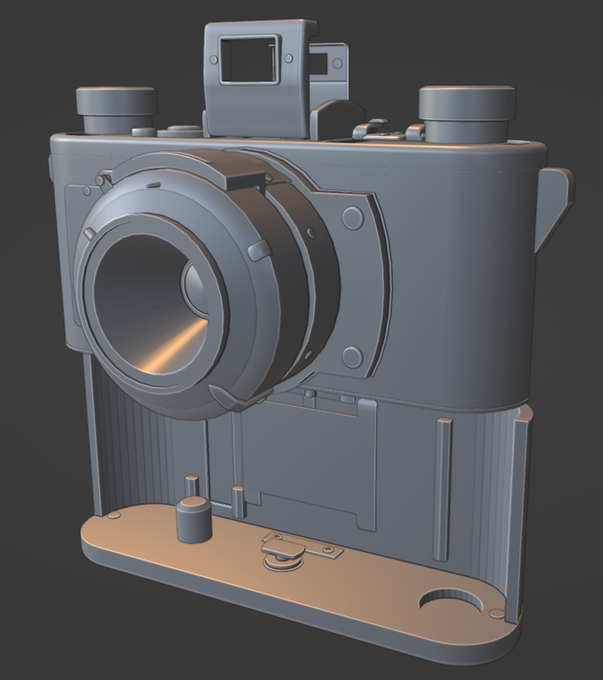Click the upper round screw on lens mount plate
The image size is (603, 680).
click(353, 217)
